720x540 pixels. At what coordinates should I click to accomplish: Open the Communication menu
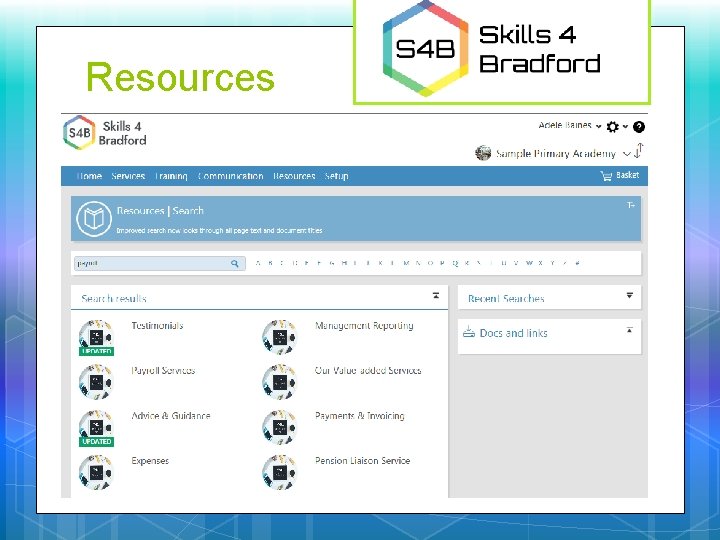click(x=231, y=176)
